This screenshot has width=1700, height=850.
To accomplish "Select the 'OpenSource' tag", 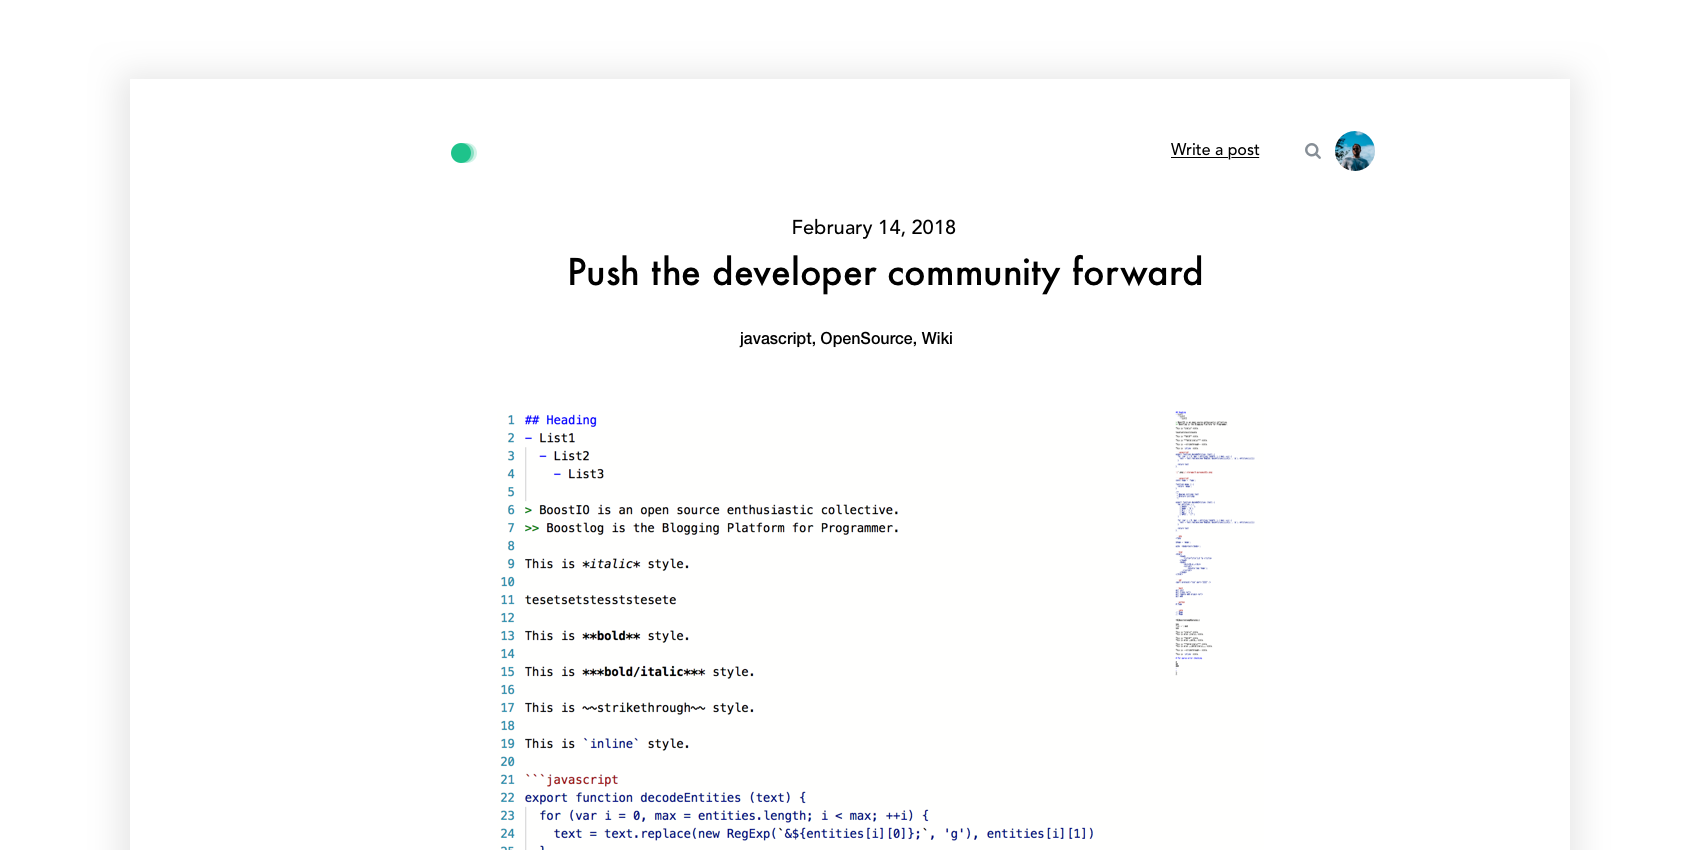I will pos(866,339).
